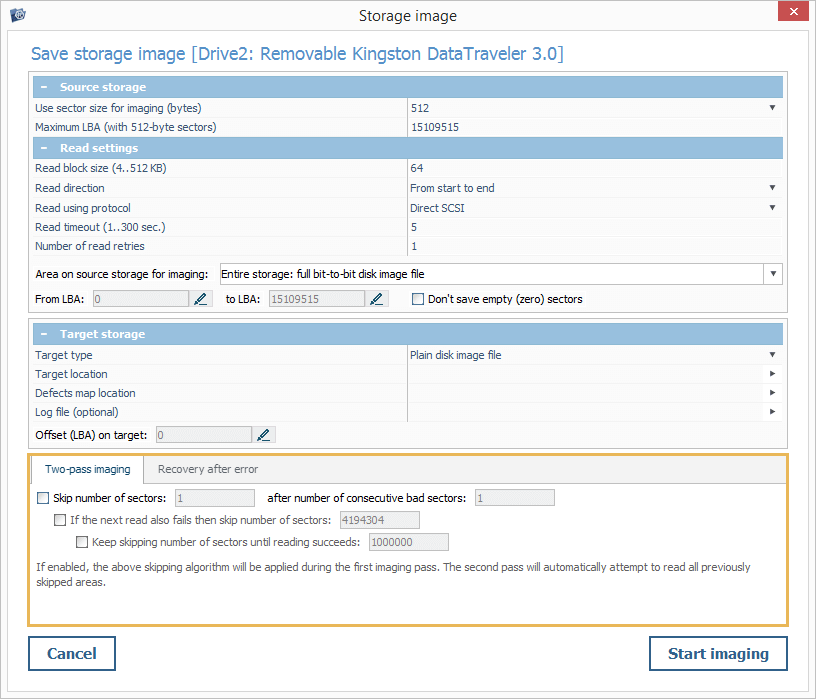Click the pencil icon for Offset on target
Viewport: 816px width, 699px height.
click(264, 434)
